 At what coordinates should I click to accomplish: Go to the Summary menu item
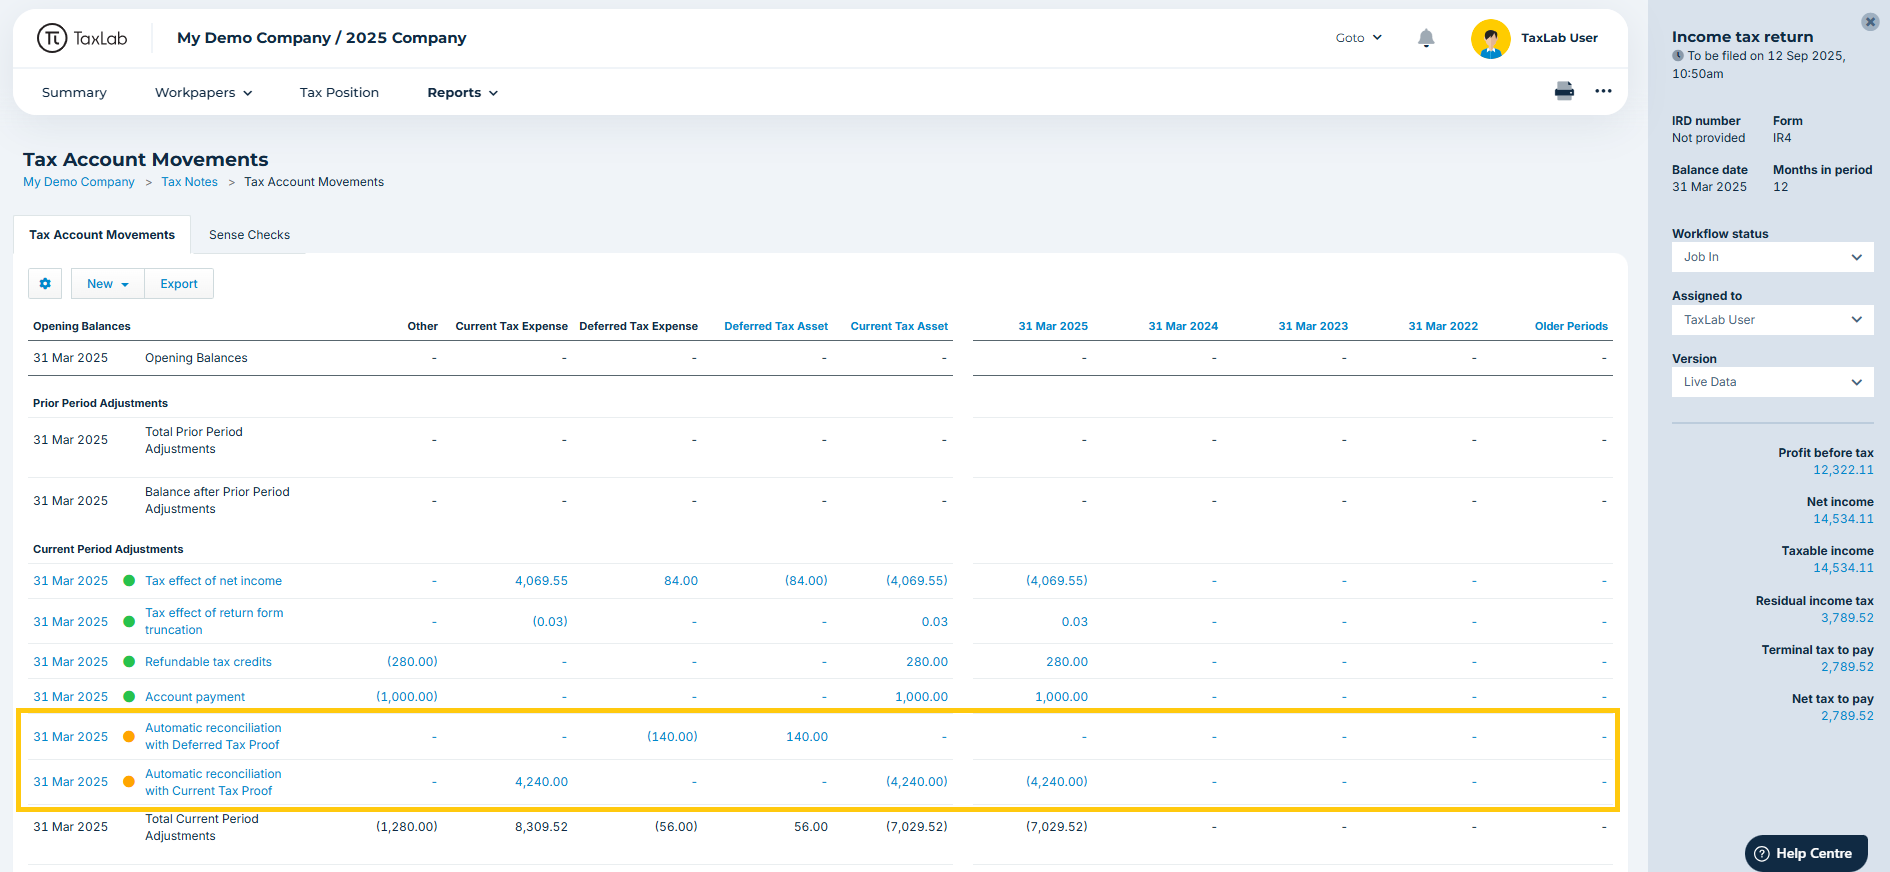click(x=74, y=92)
